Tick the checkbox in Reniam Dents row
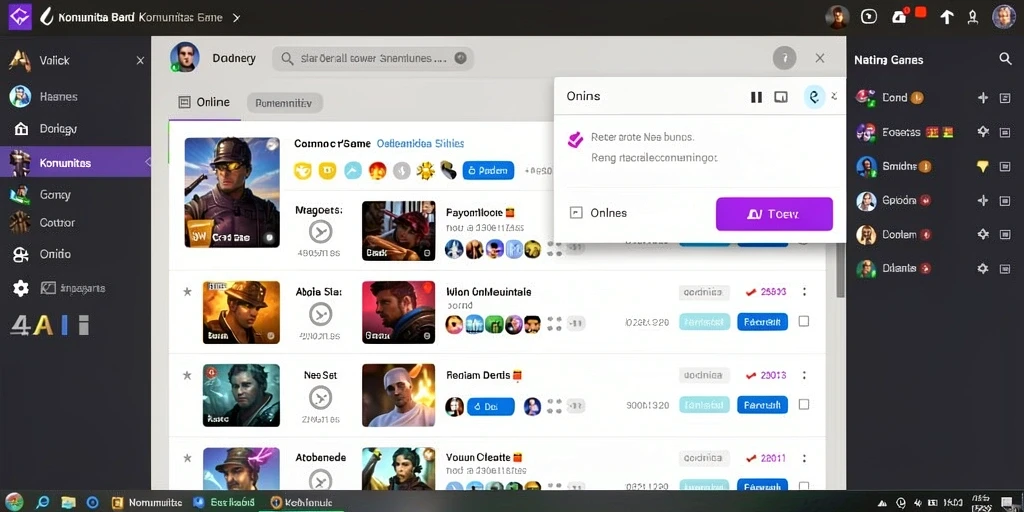The image size is (1024, 512). coord(804,405)
